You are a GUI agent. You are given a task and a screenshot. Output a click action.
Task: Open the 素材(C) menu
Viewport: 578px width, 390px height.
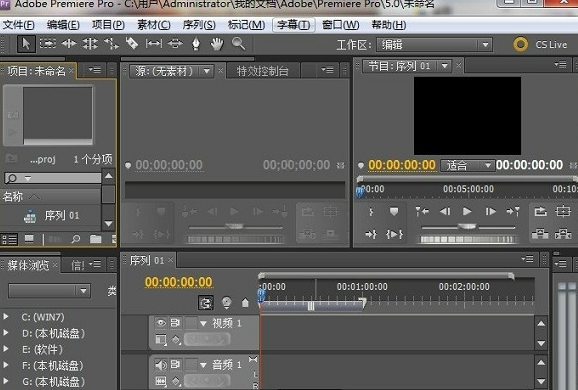pos(154,25)
